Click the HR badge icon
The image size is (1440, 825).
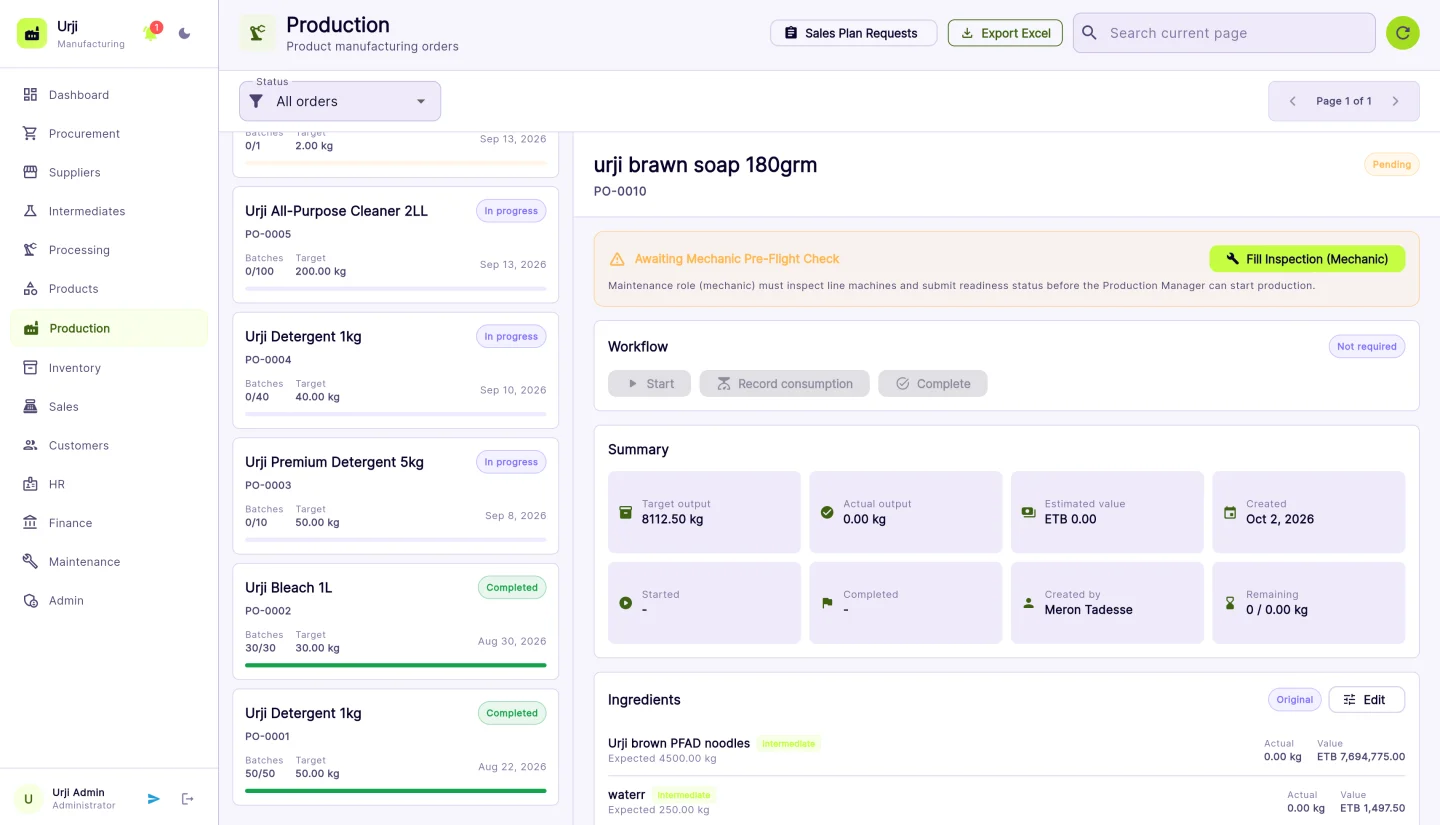pyautogui.click(x=30, y=484)
